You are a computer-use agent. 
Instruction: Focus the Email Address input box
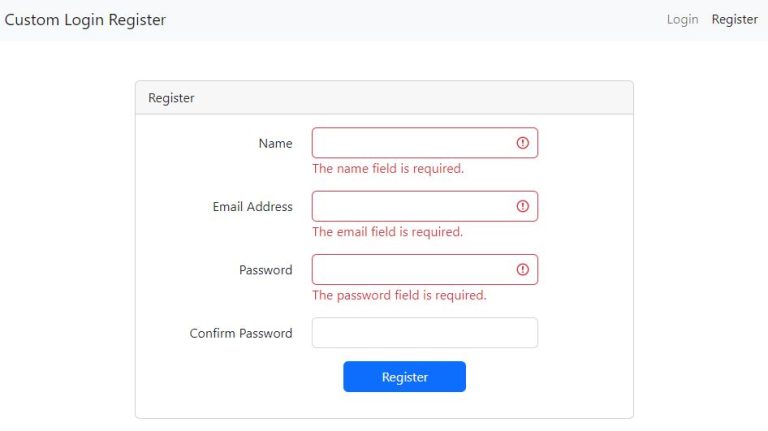tap(425, 206)
